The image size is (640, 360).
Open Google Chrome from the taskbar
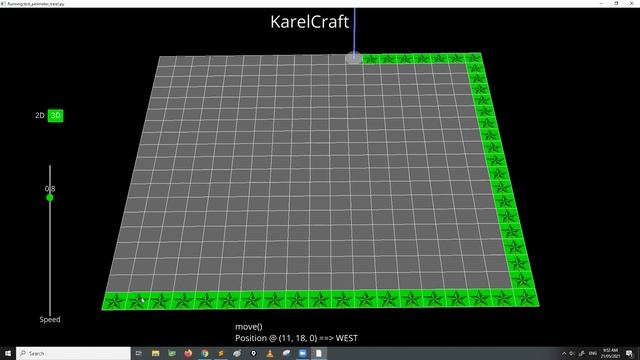point(204,353)
